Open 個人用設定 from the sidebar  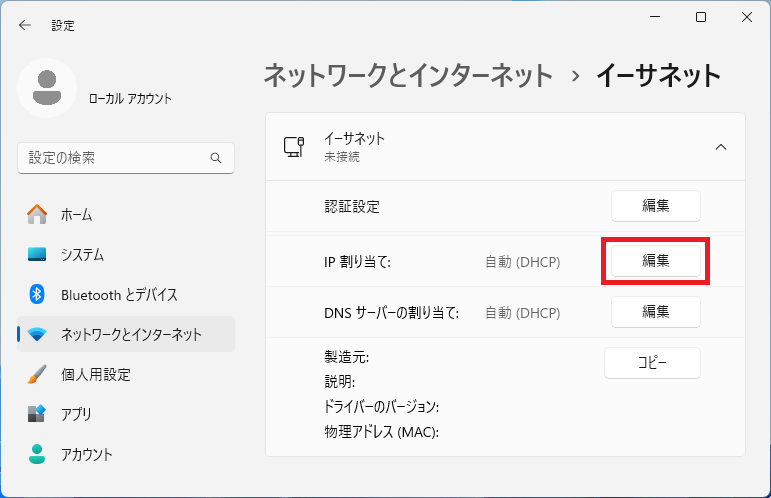tap(95, 374)
